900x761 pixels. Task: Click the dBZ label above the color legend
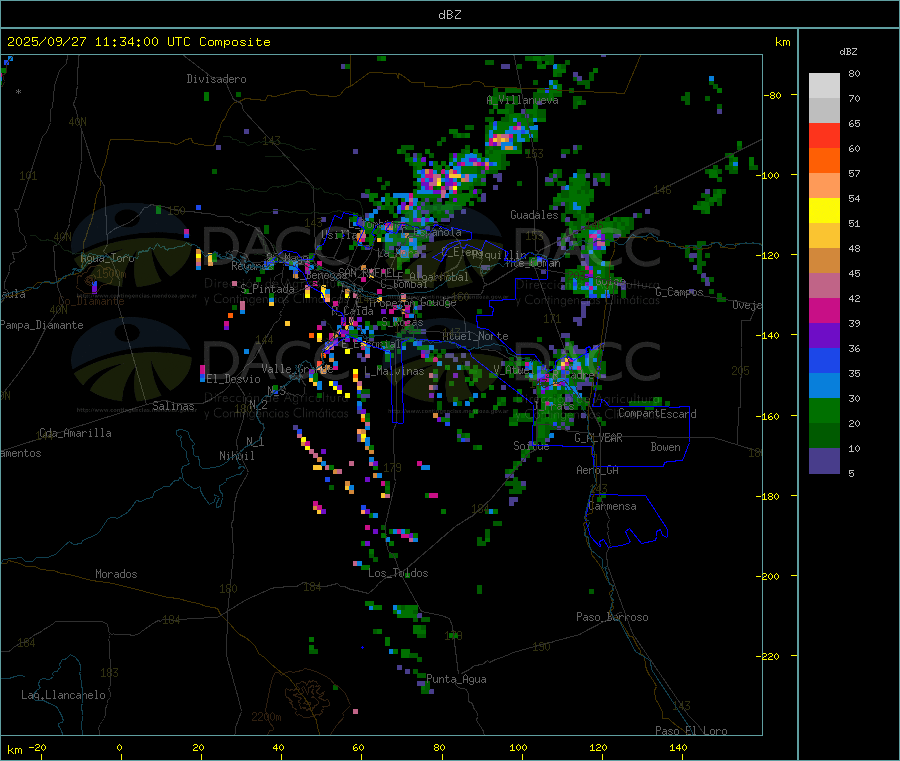click(848, 52)
